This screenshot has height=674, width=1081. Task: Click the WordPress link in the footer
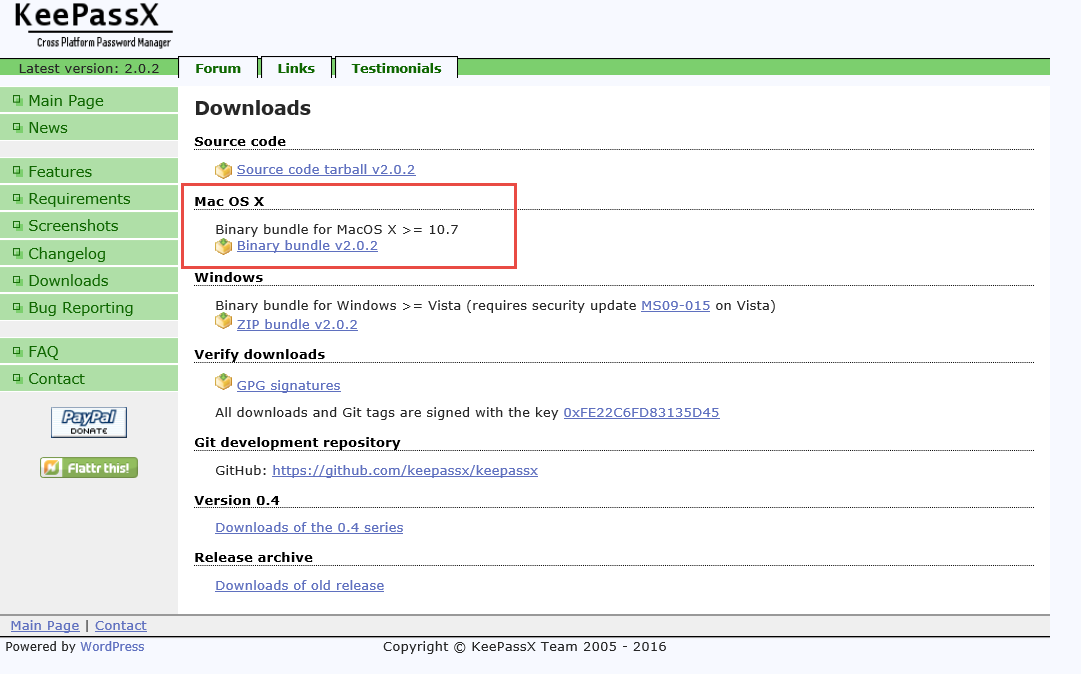[x=112, y=647]
